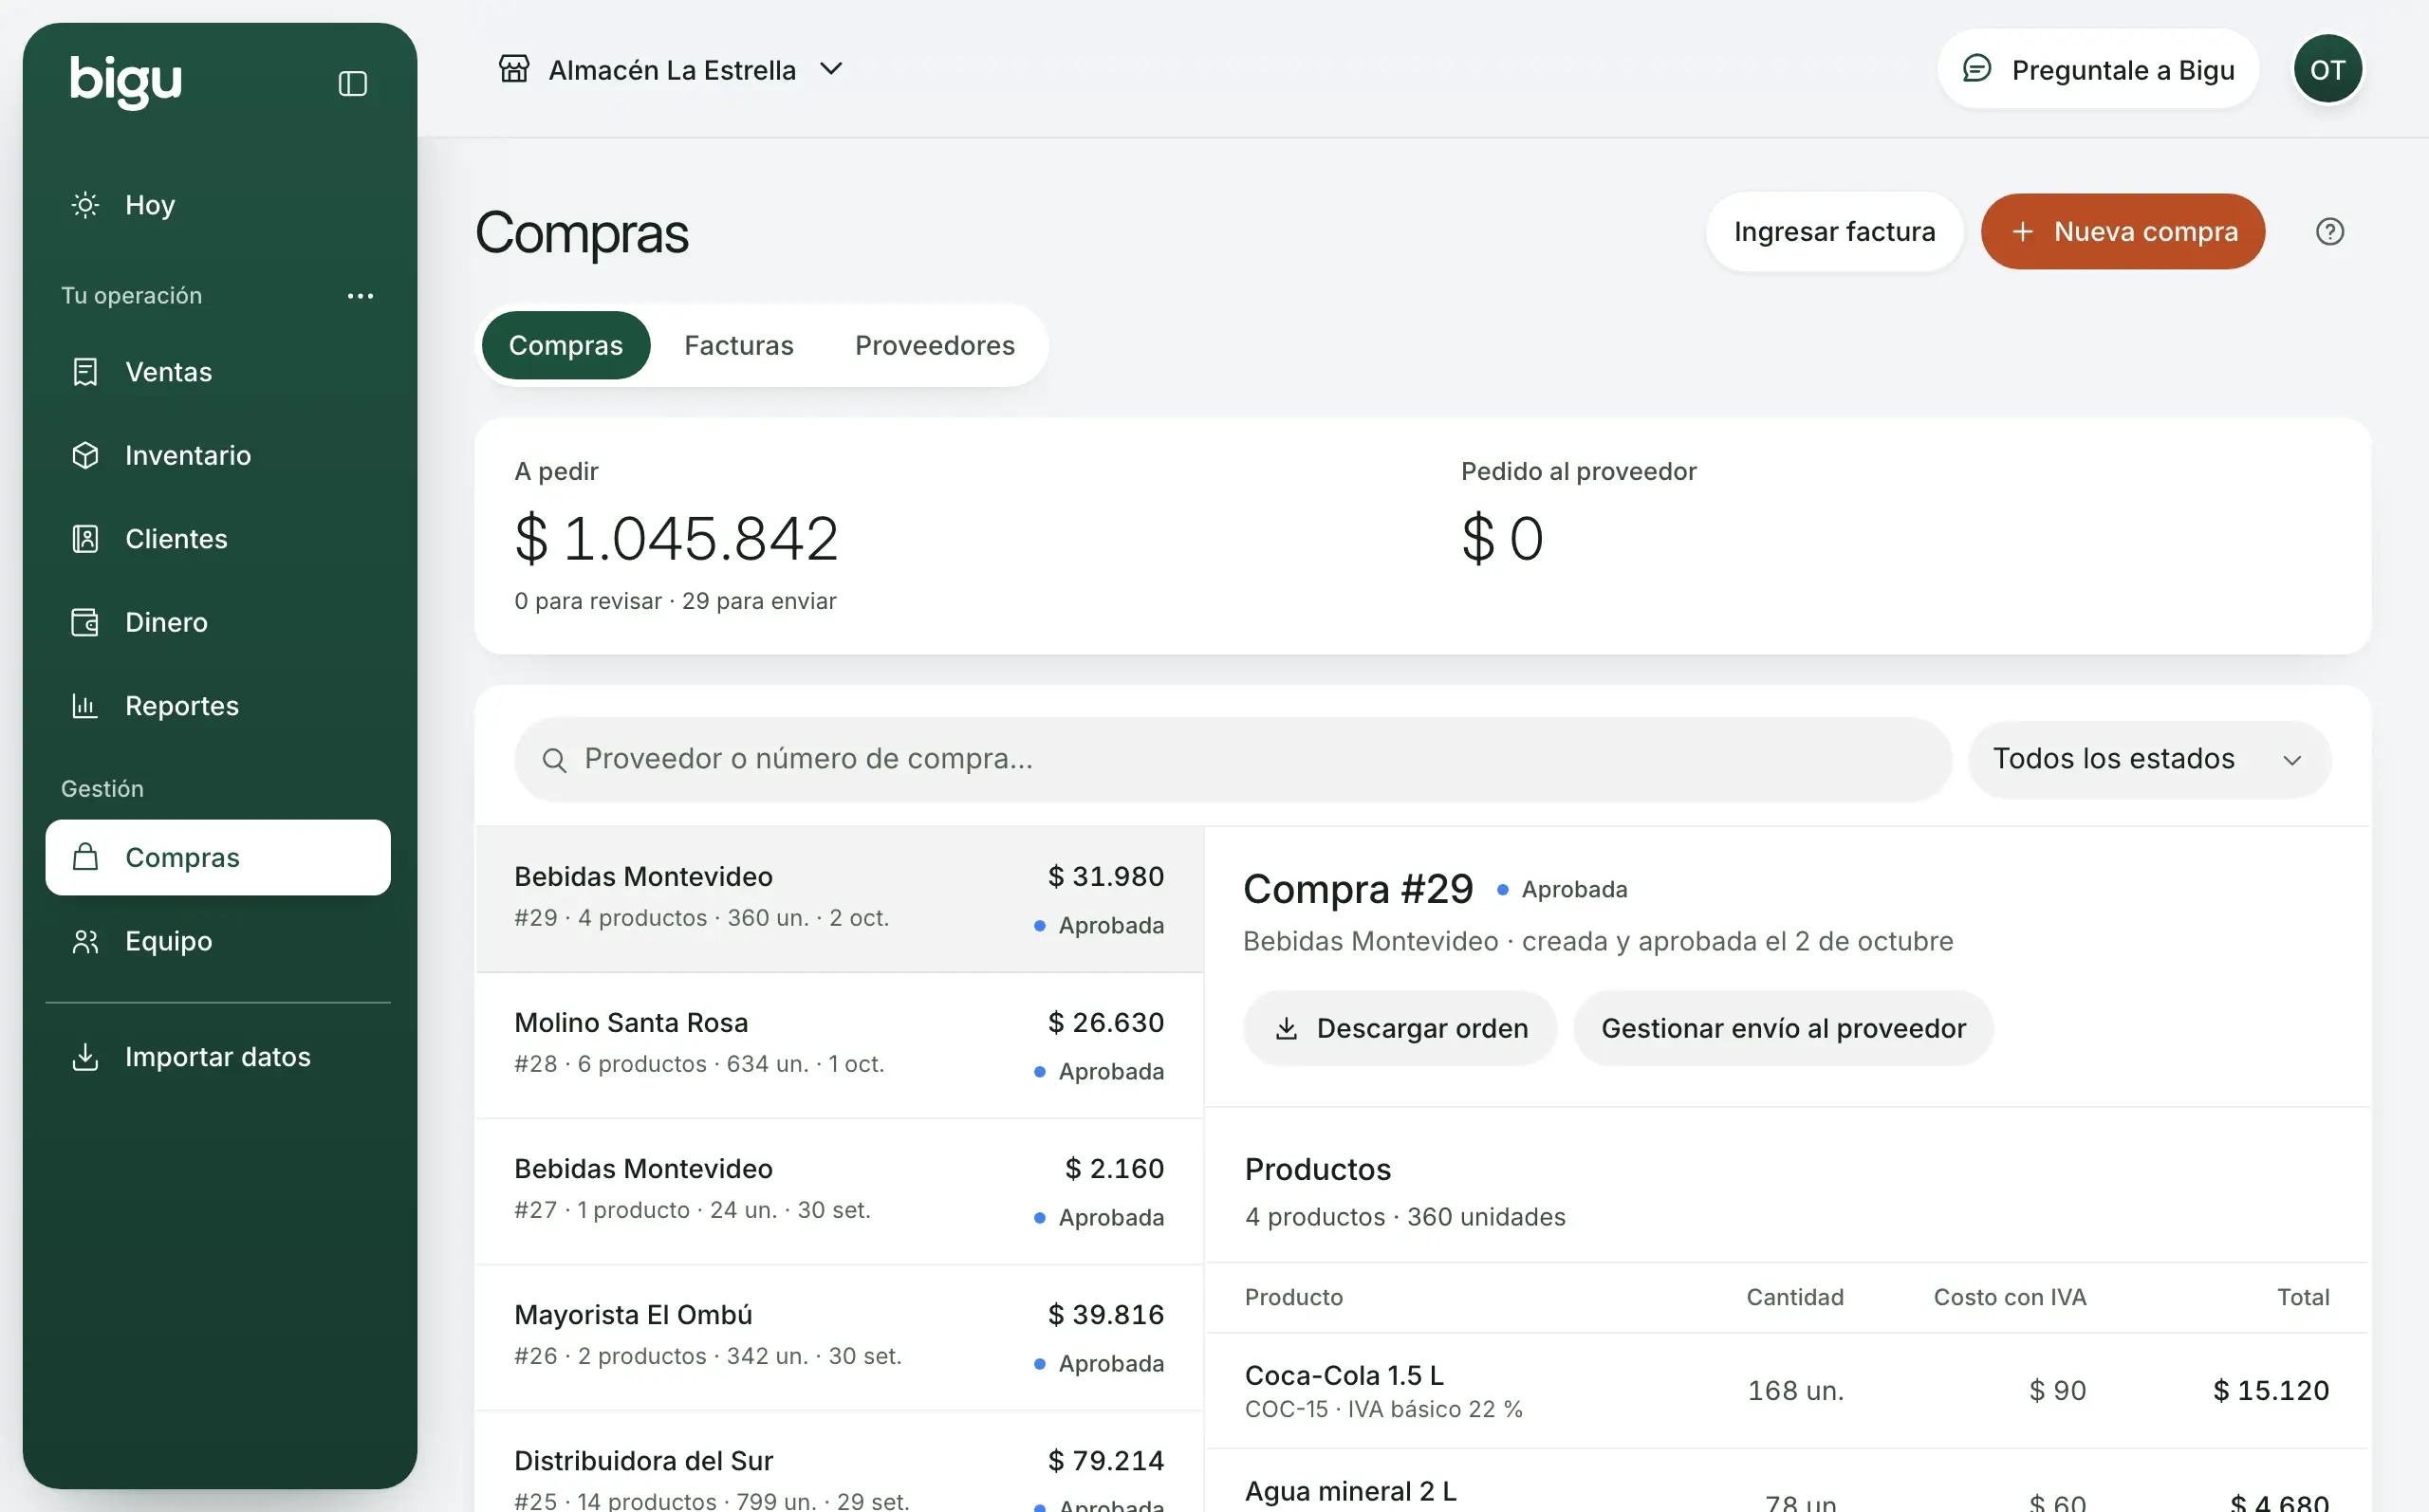
Task: Click the Cantidad column header
Action: (1794, 1297)
